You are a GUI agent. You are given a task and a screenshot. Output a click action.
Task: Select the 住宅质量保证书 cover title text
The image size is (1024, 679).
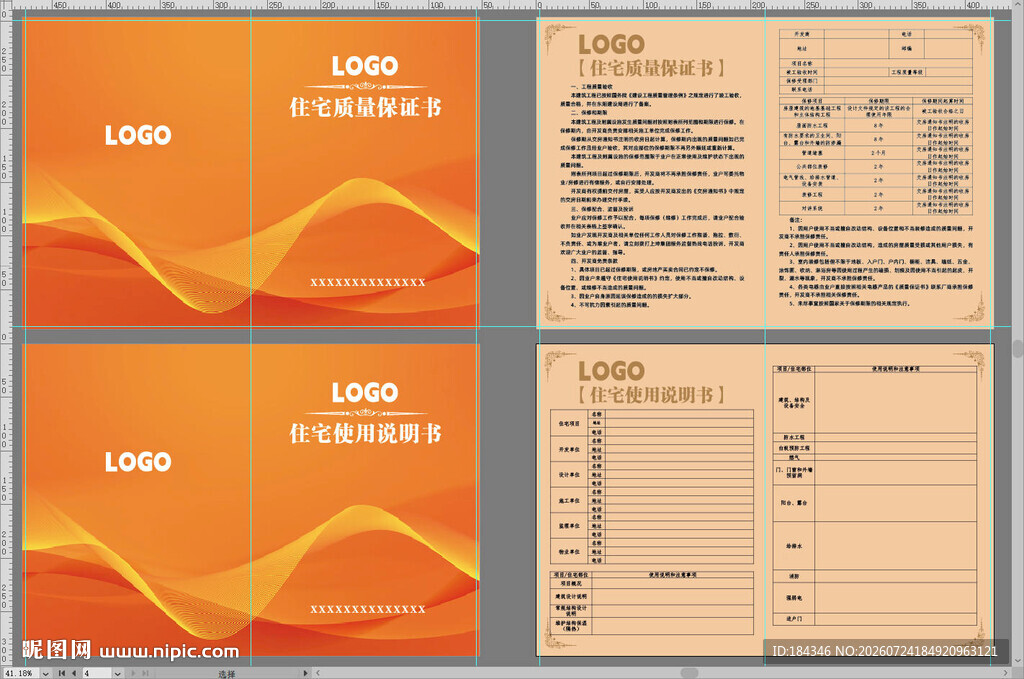click(x=366, y=107)
